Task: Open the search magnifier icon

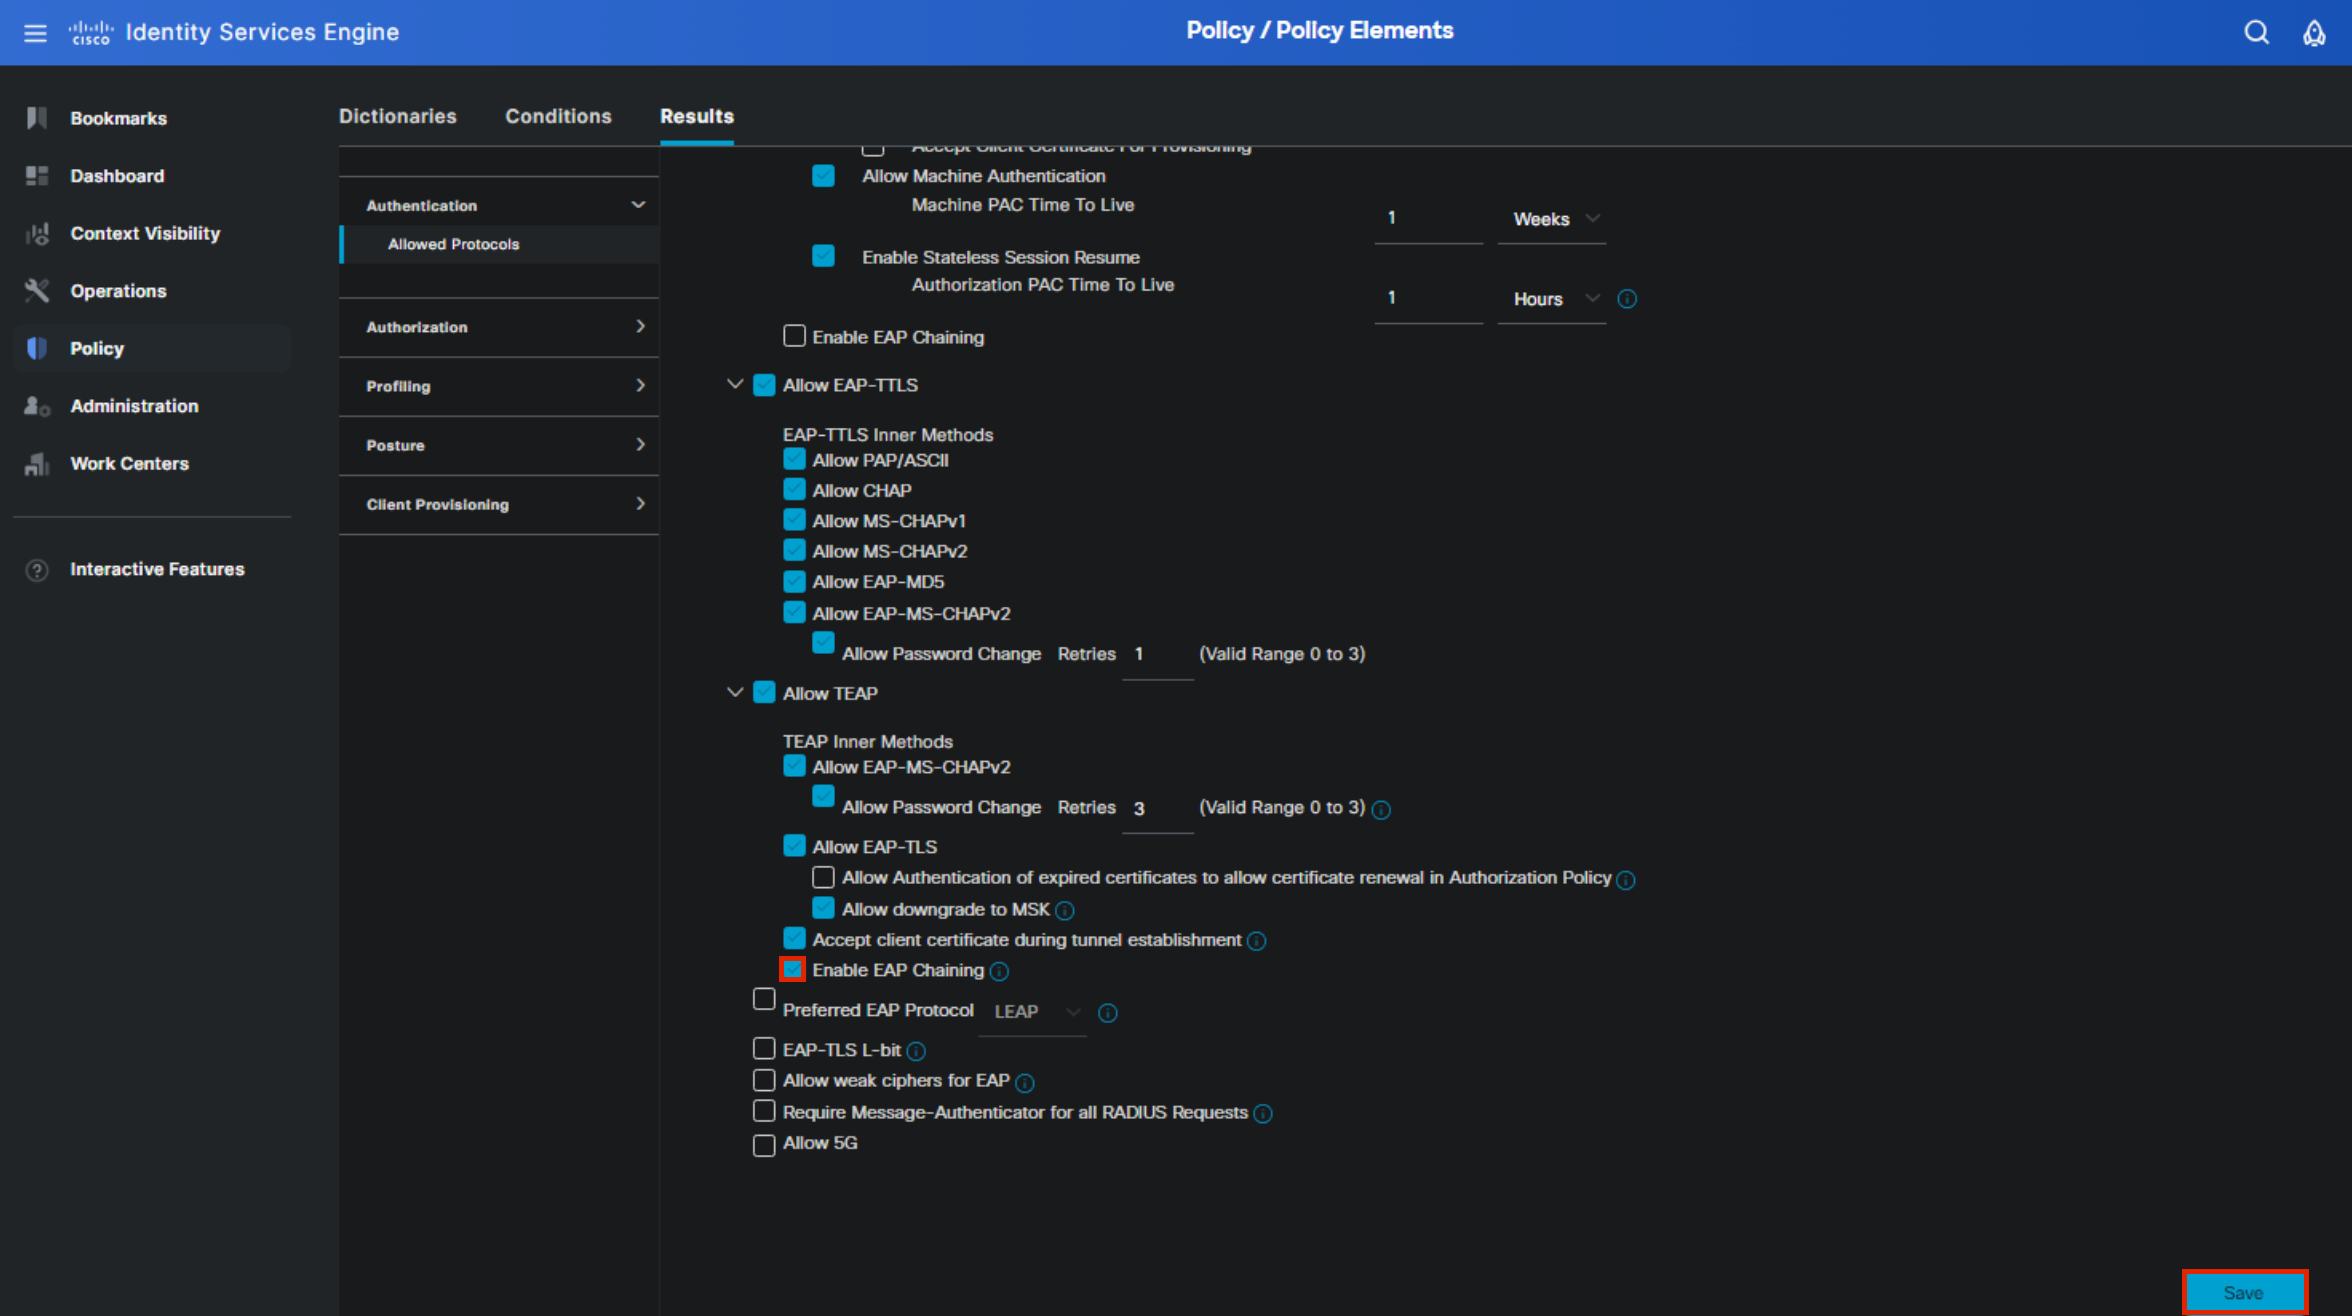Action: coord(2256,33)
